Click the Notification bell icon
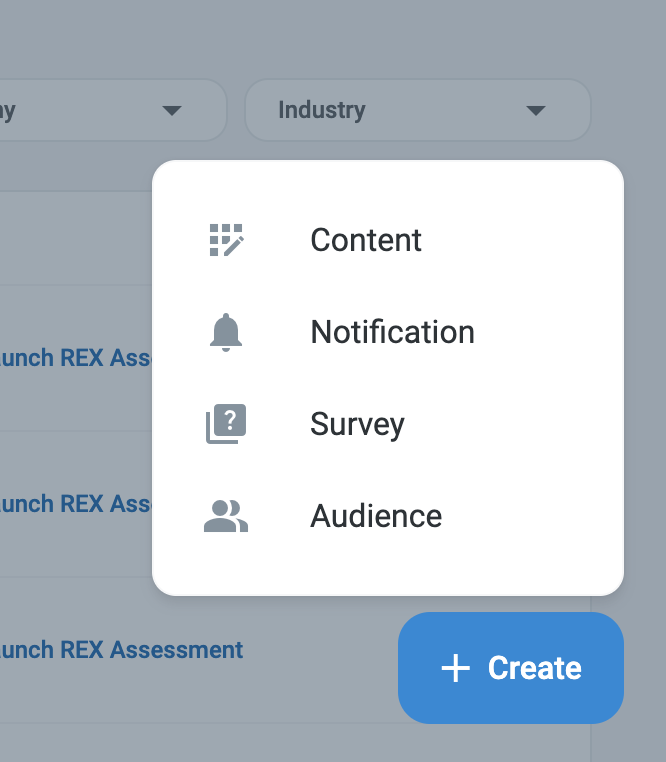666x762 pixels. (226, 332)
